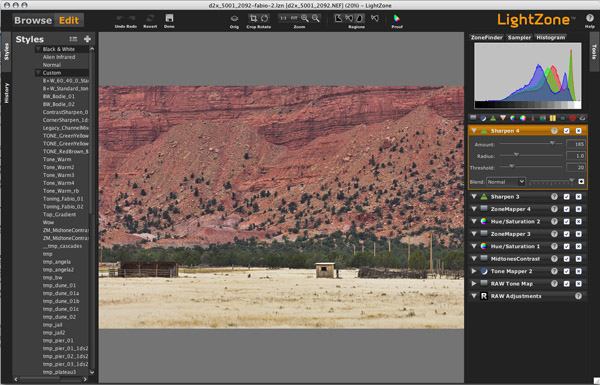Screen dimensions: 600x385
Task: Show original image with Orig icon
Action: (x=234, y=18)
